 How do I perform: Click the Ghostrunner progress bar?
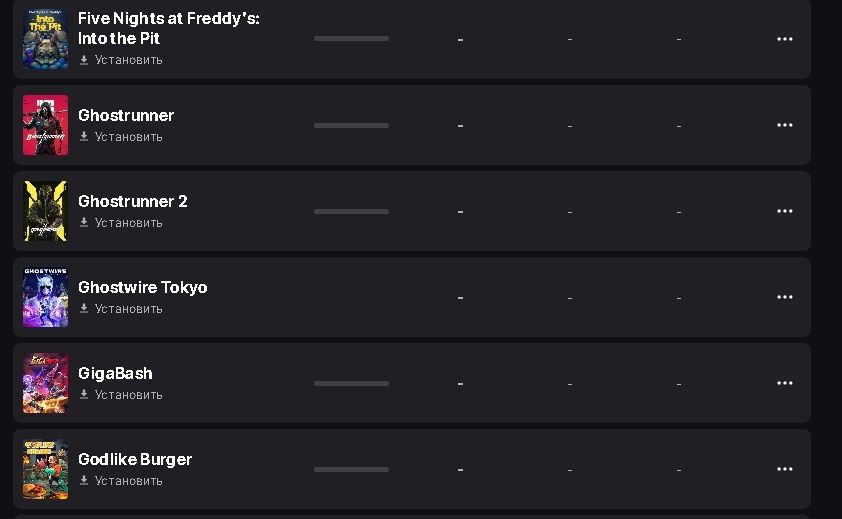[x=351, y=125]
